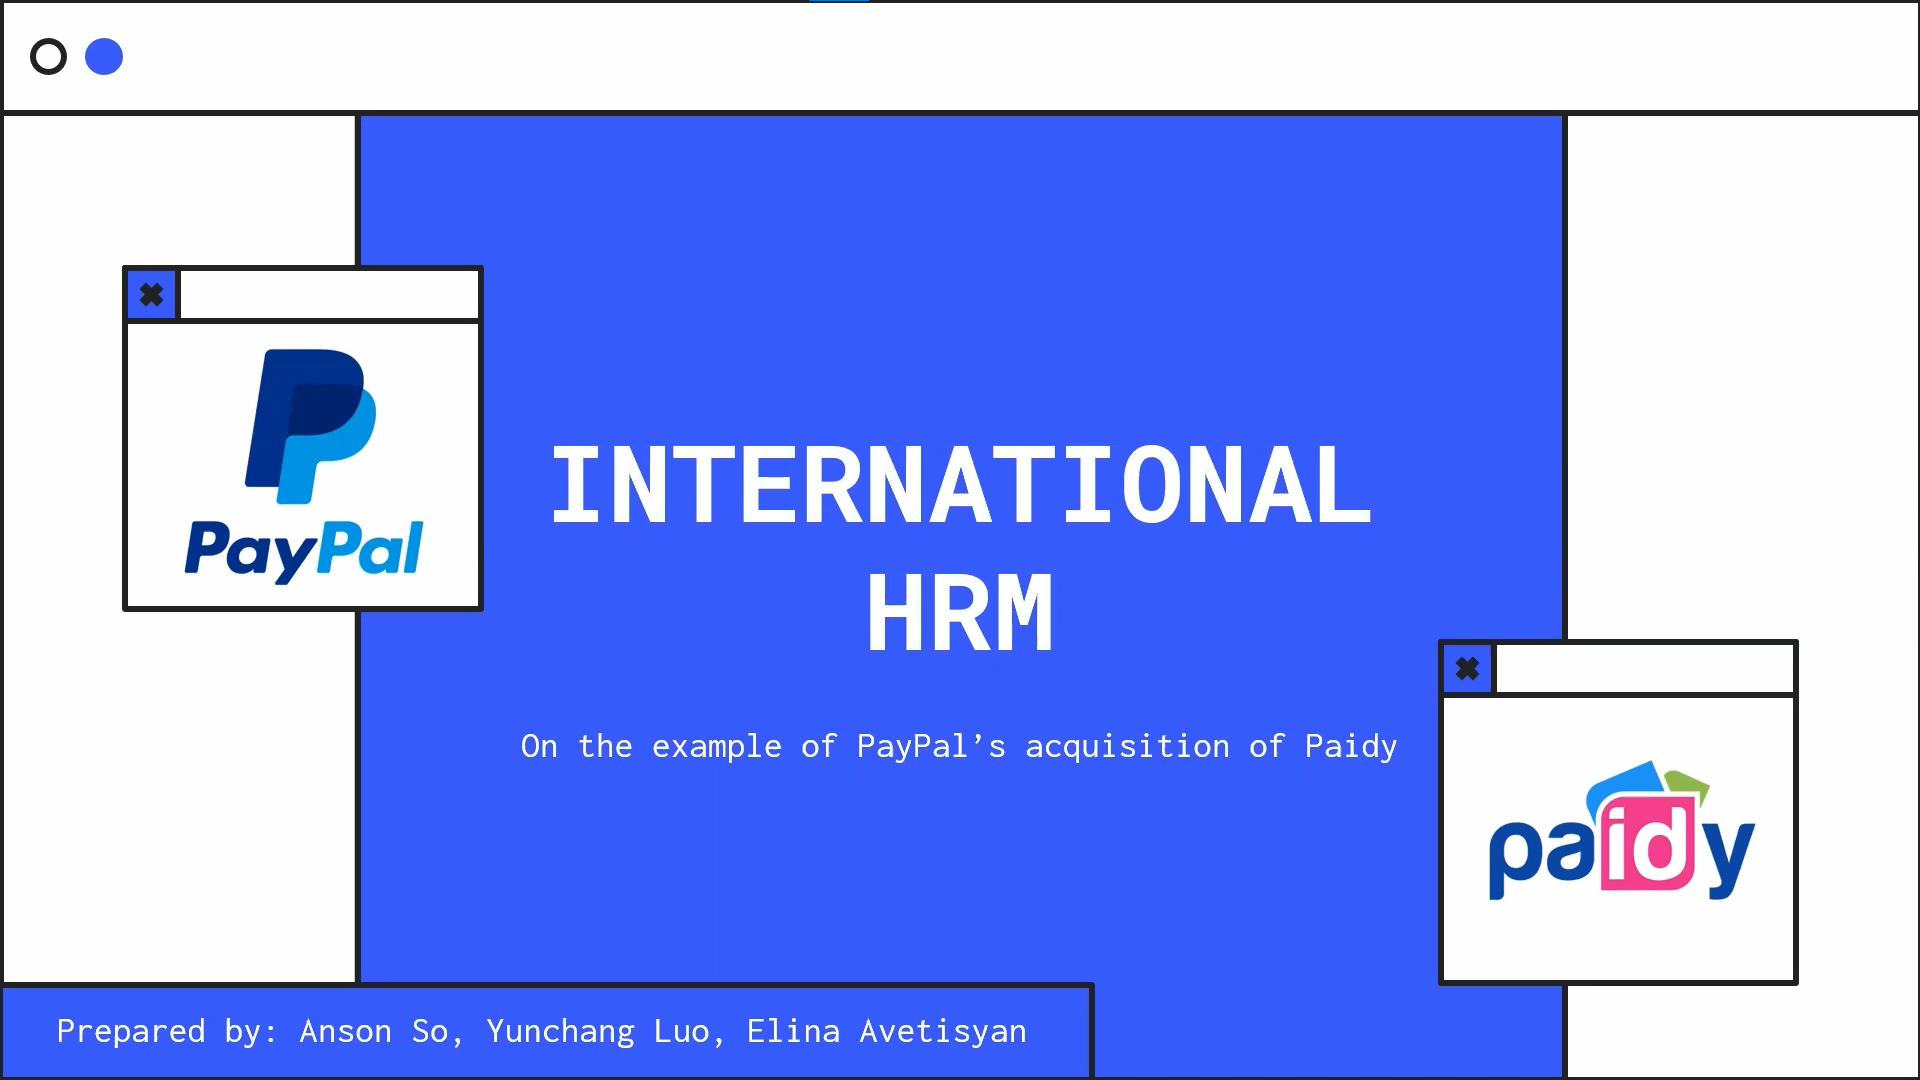Select the INTERNATIONAL title word
Viewport: 1920px width, 1080px height.
pos(960,486)
